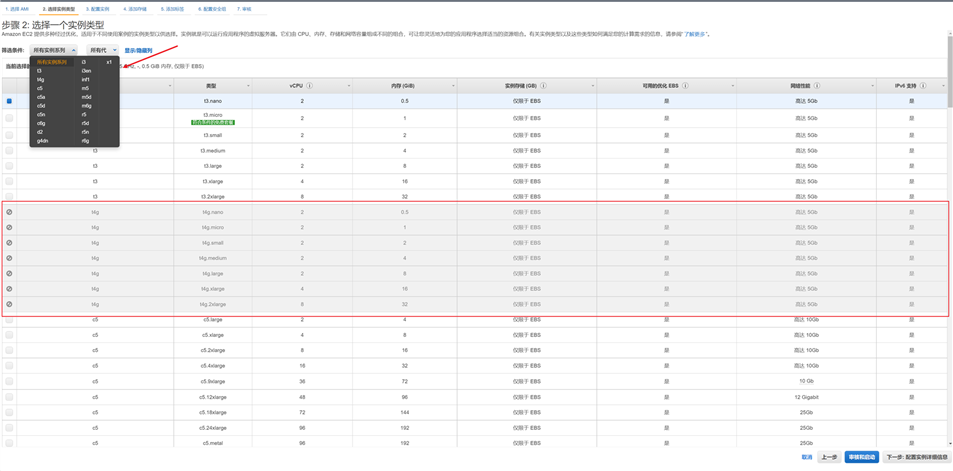This screenshot has height=471, width=953.
Task: Select the c5.metal instance checkbox
Action: pos(9,443)
